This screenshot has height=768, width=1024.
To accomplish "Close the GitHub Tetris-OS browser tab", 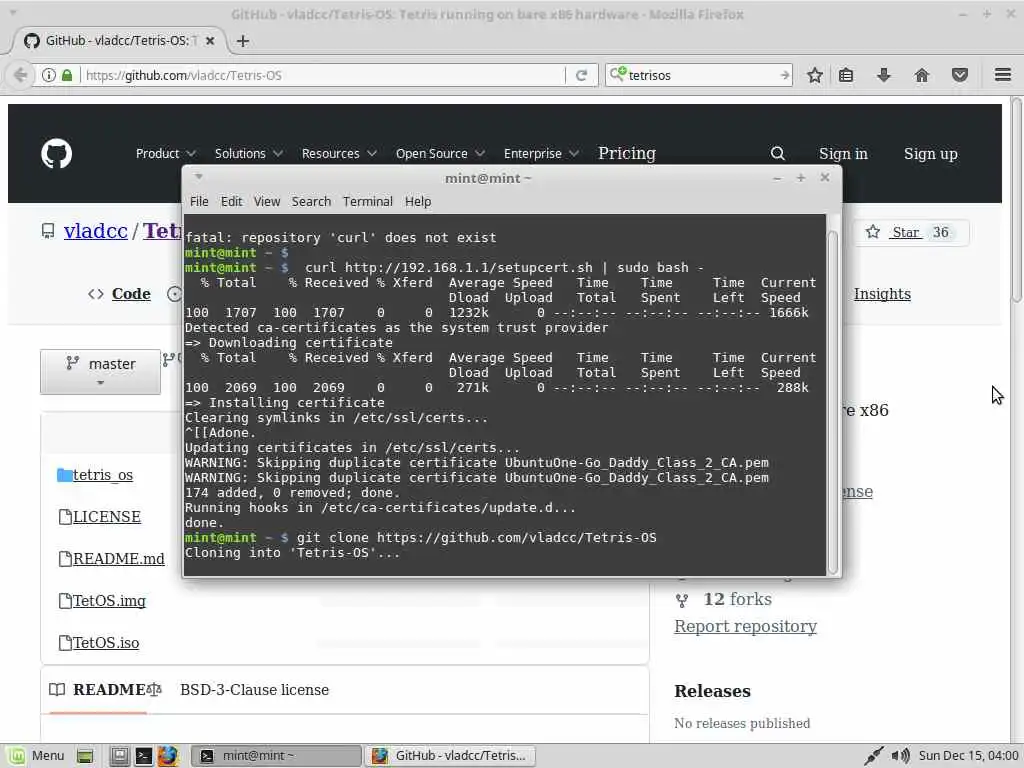I will [210, 40].
